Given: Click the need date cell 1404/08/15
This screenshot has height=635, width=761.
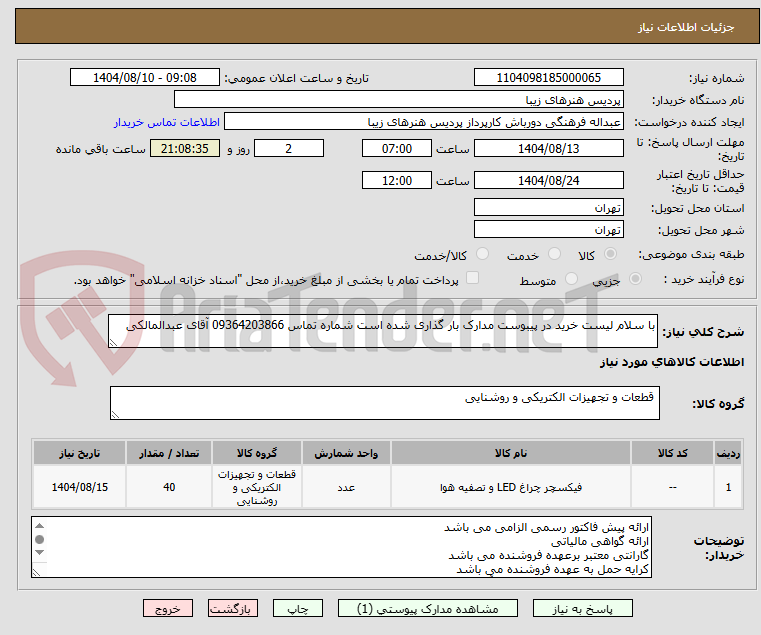Looking at the screenshot, I should tap(80, 487).
